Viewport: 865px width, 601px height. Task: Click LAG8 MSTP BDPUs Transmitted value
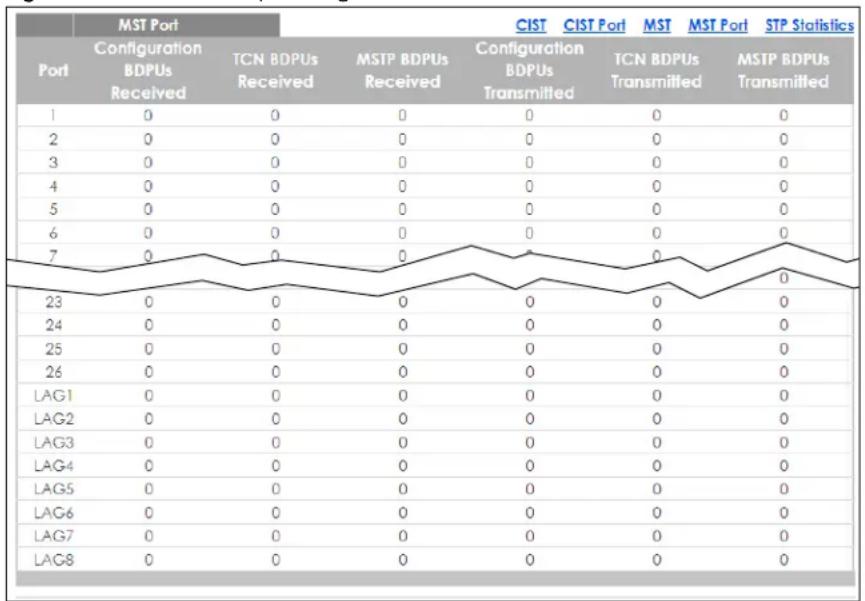[x=783, y=560]
